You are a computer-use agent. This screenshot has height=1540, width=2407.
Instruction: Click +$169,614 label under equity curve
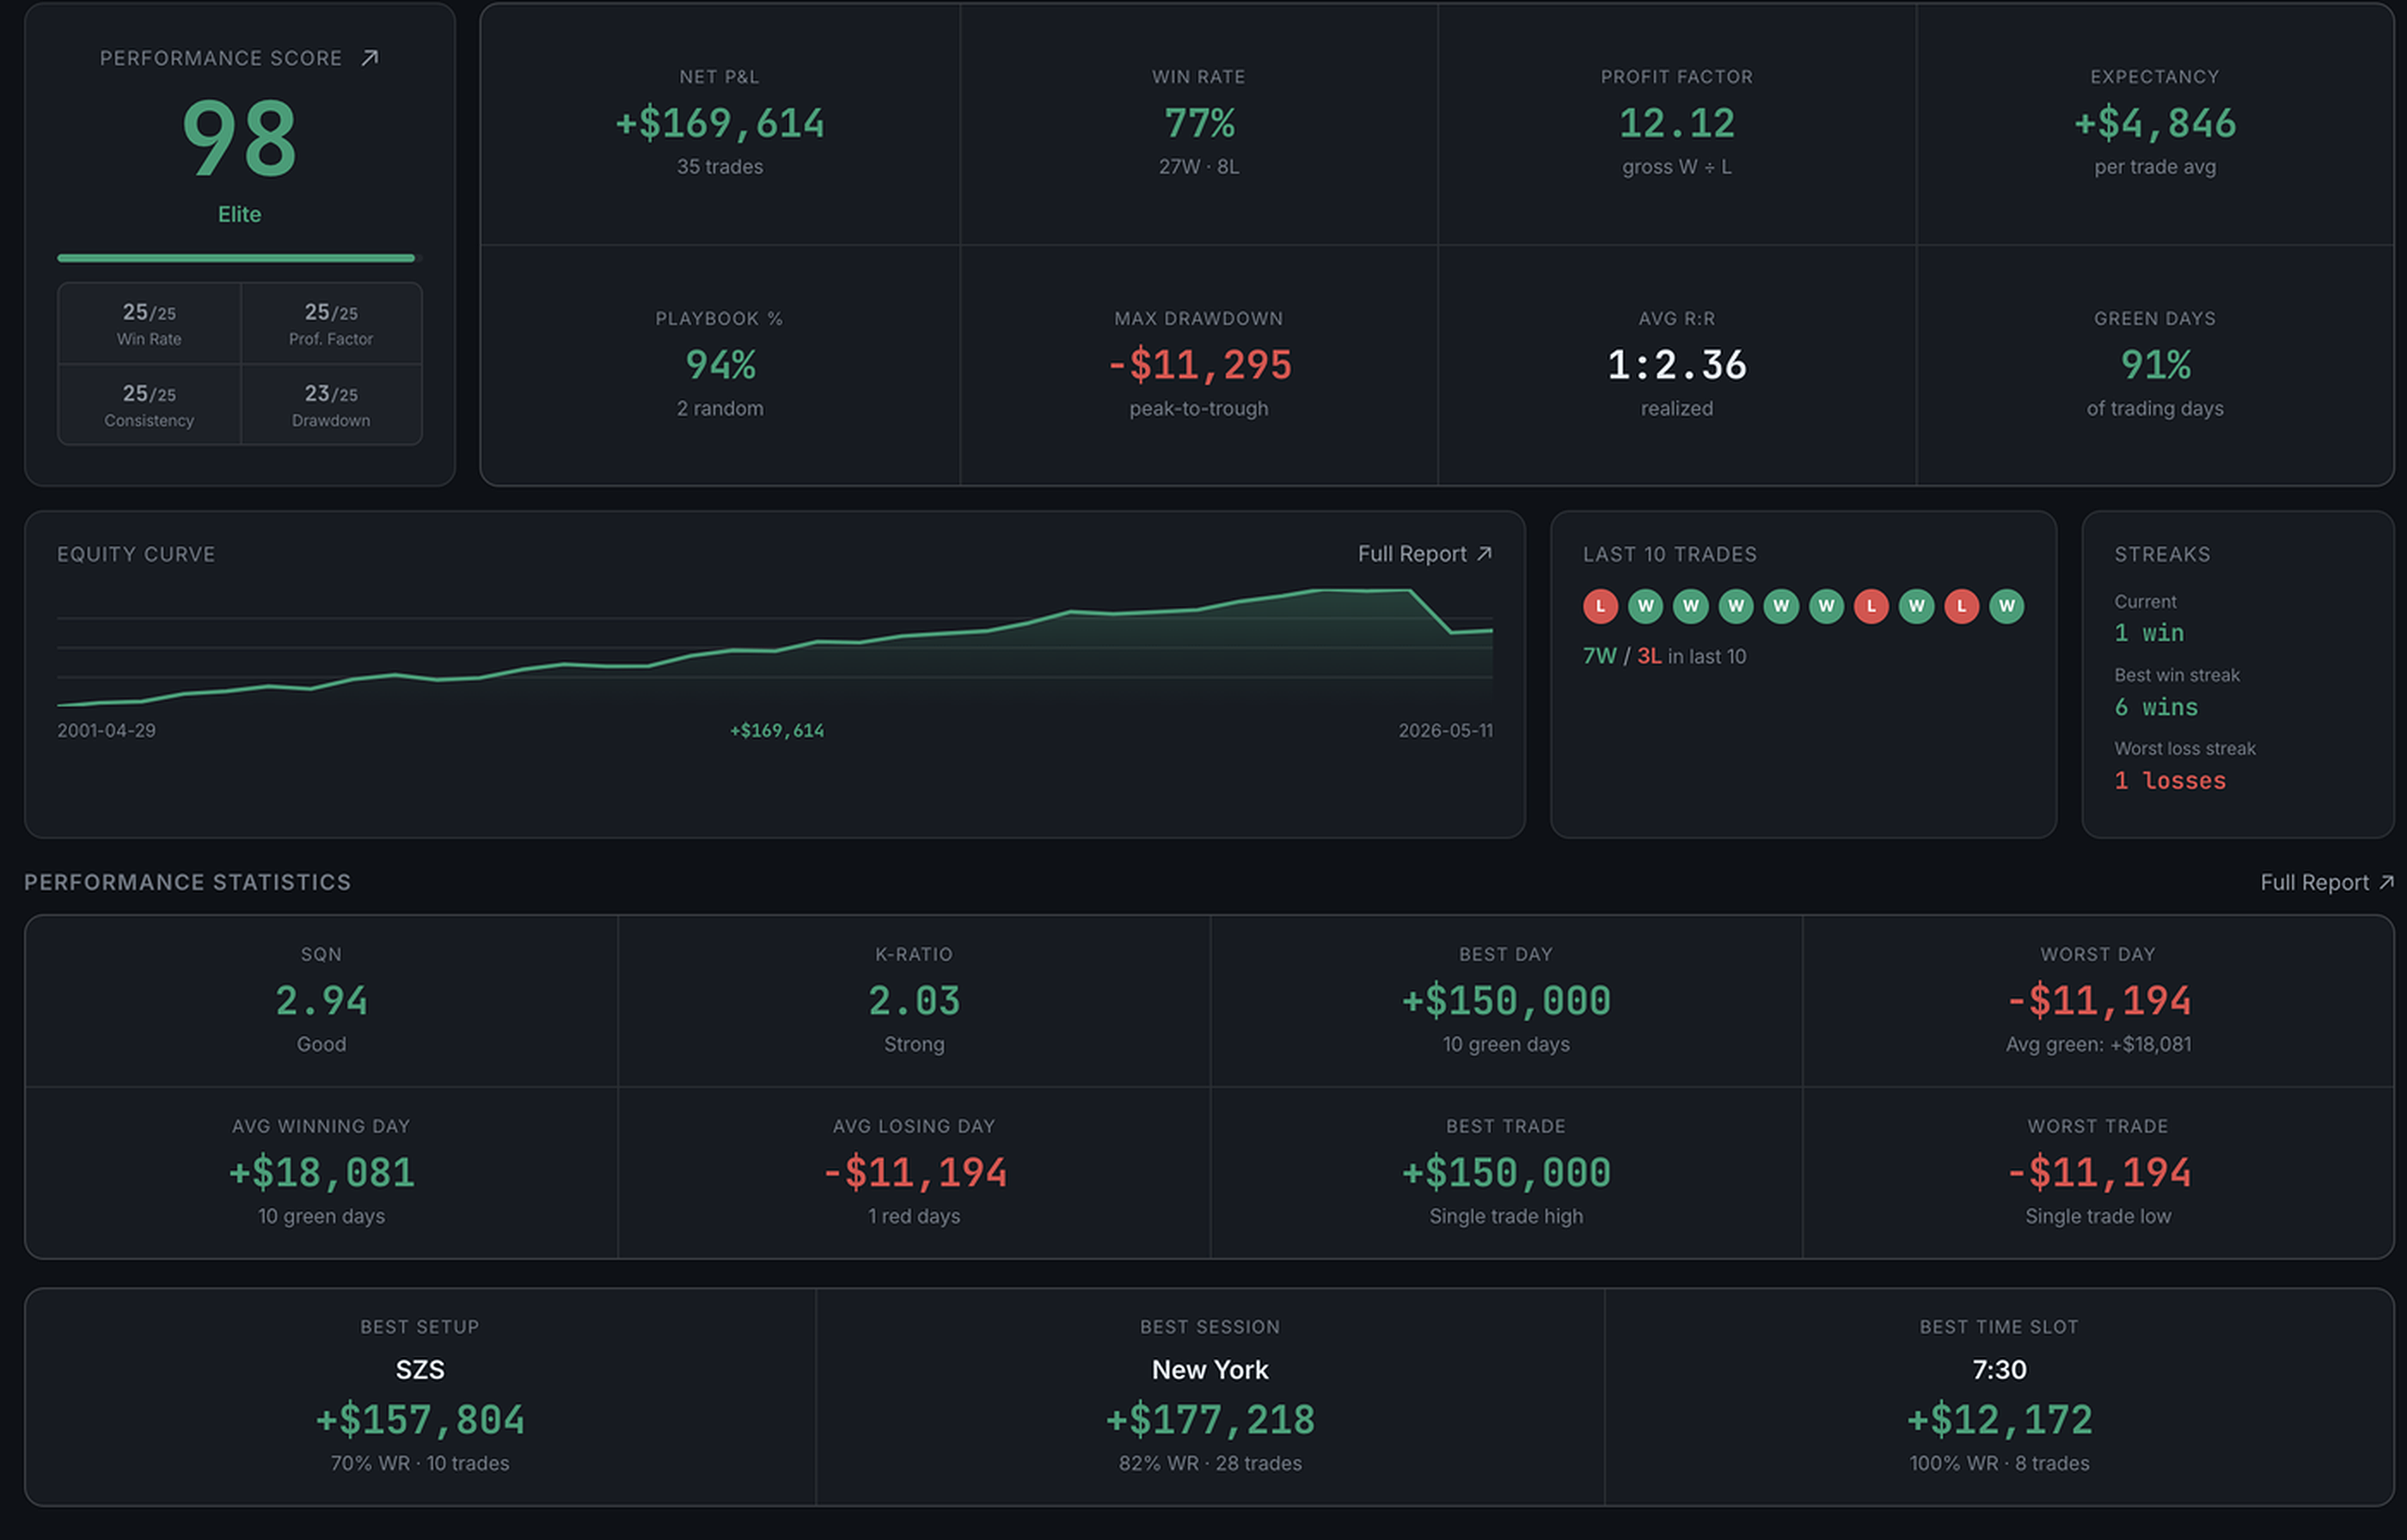[777, 731]
